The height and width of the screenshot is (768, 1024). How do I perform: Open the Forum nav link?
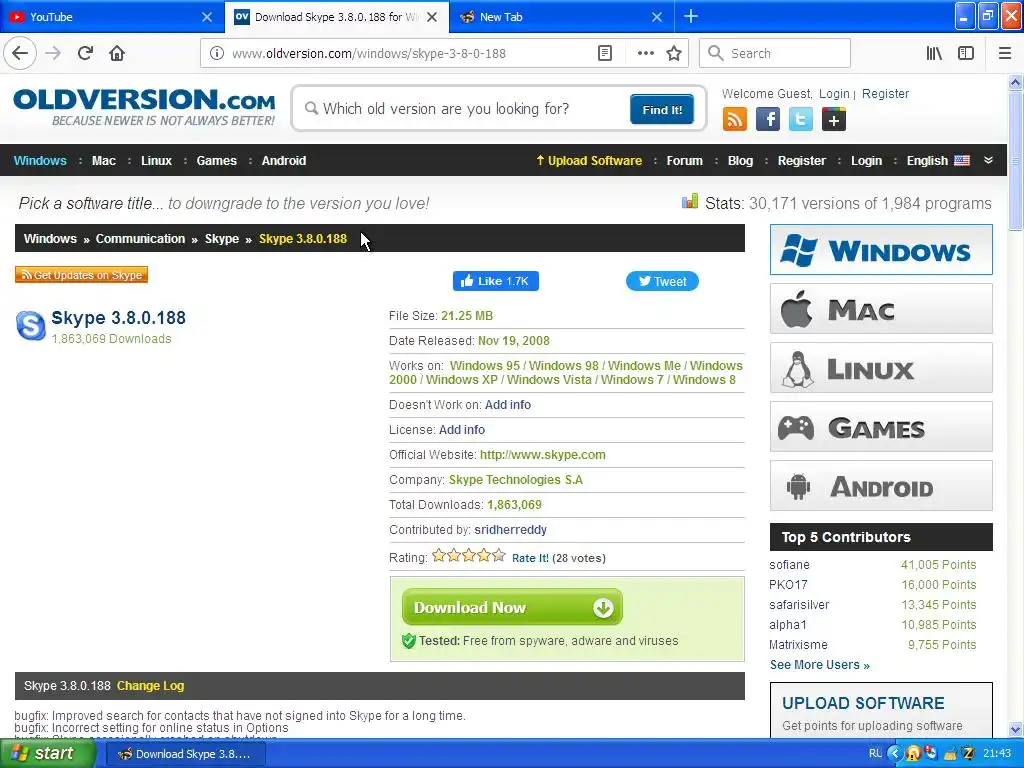tap(684, 161)
